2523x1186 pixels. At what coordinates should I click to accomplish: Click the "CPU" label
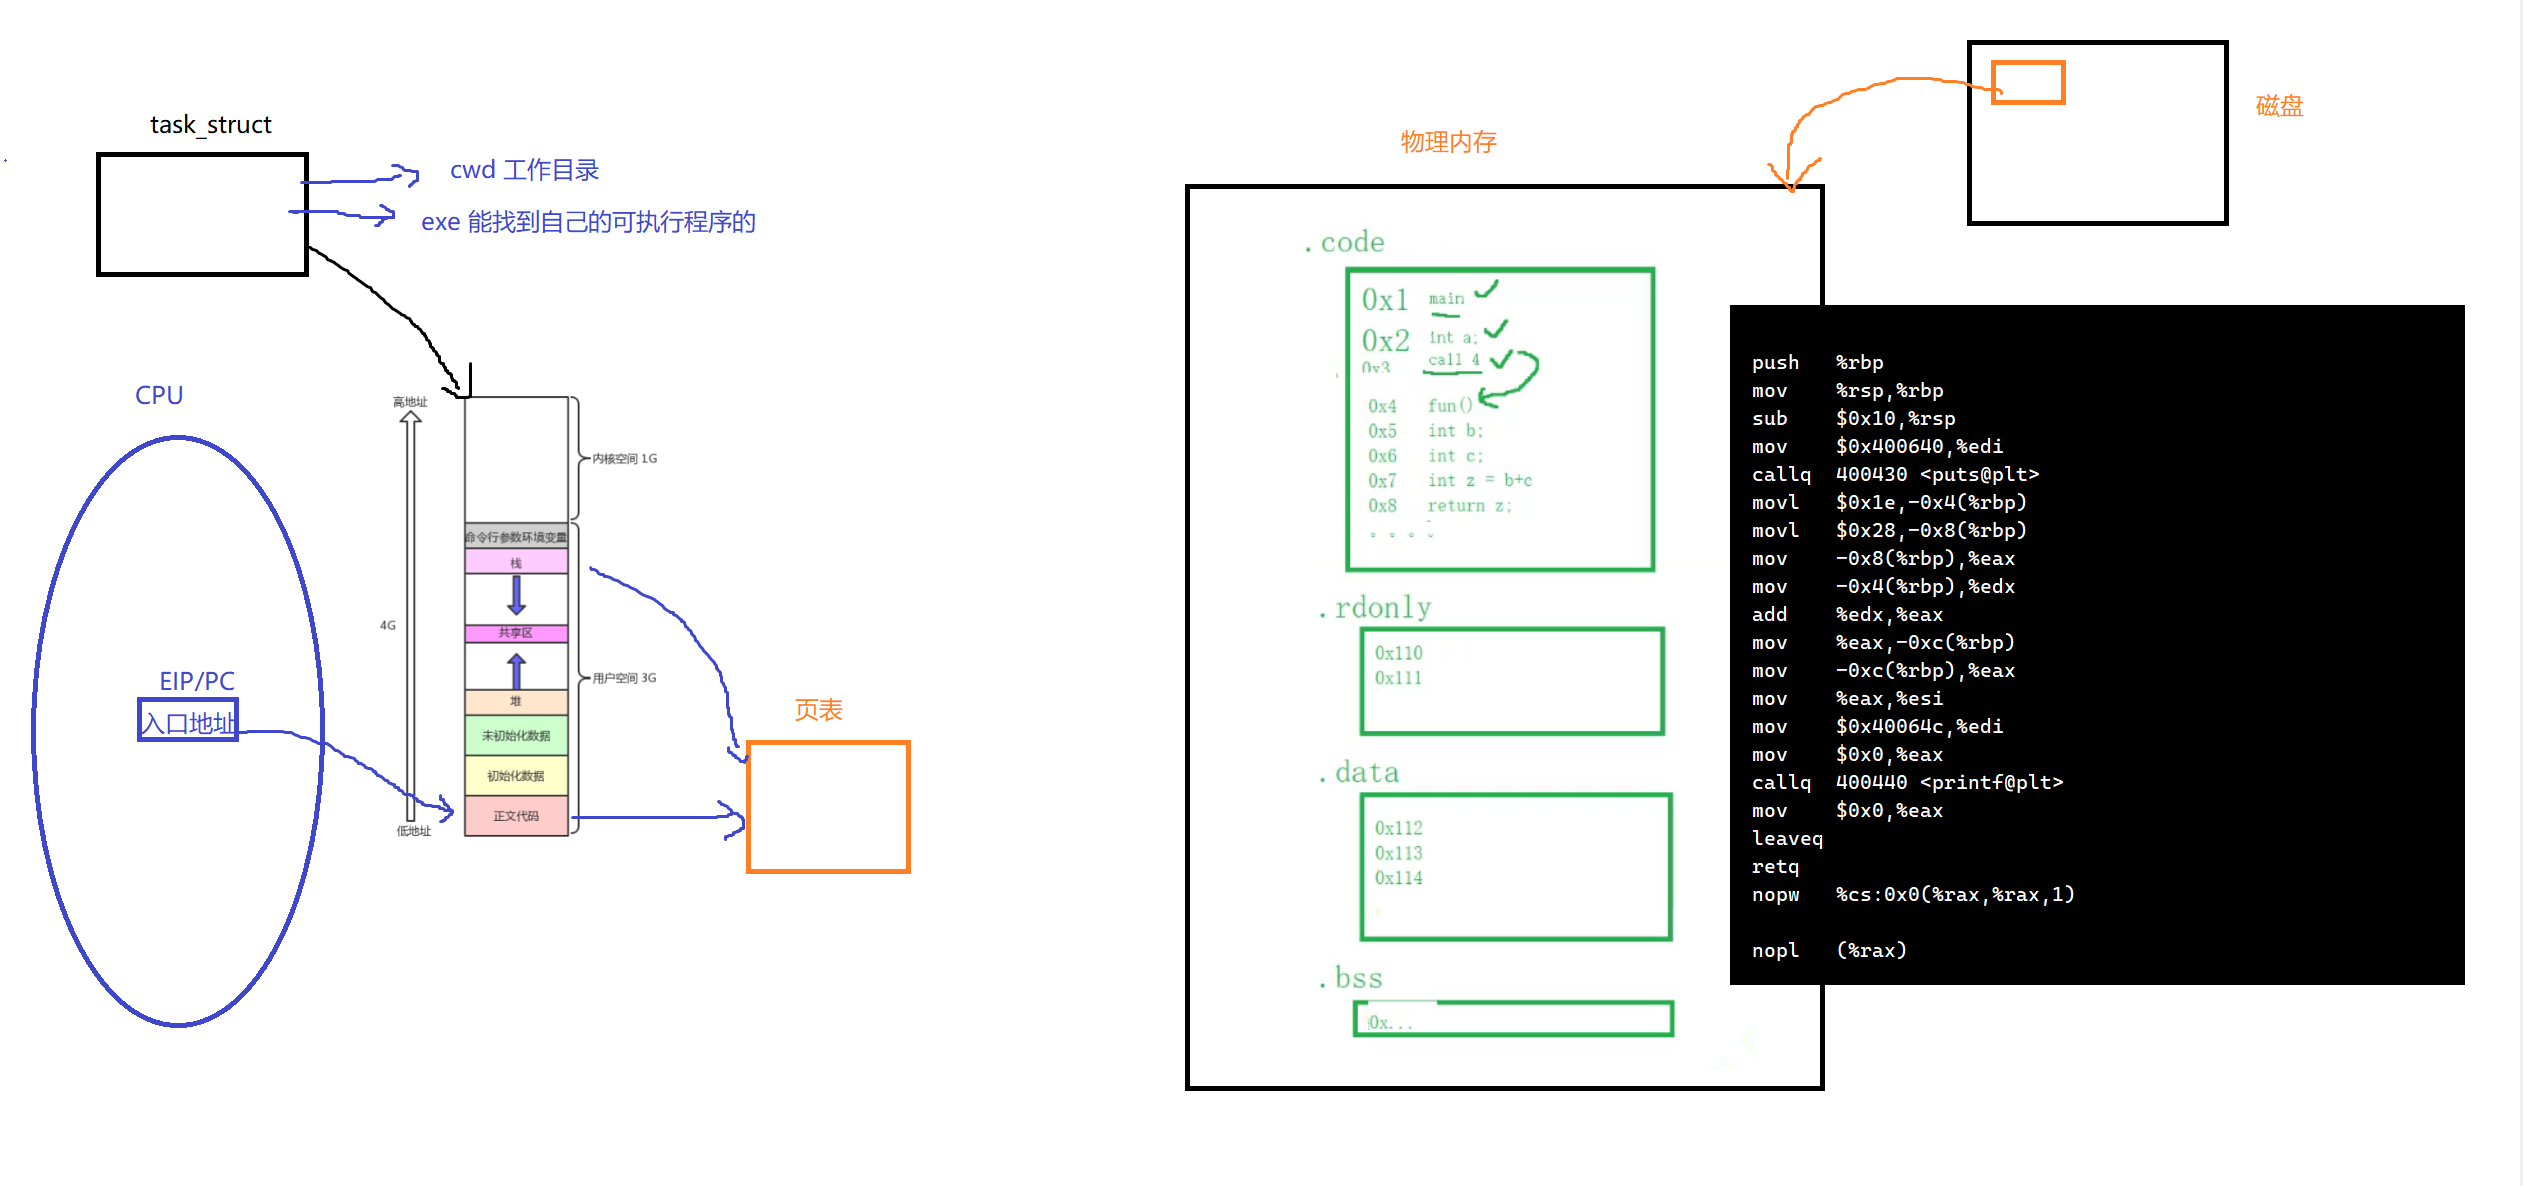point(159,395)
